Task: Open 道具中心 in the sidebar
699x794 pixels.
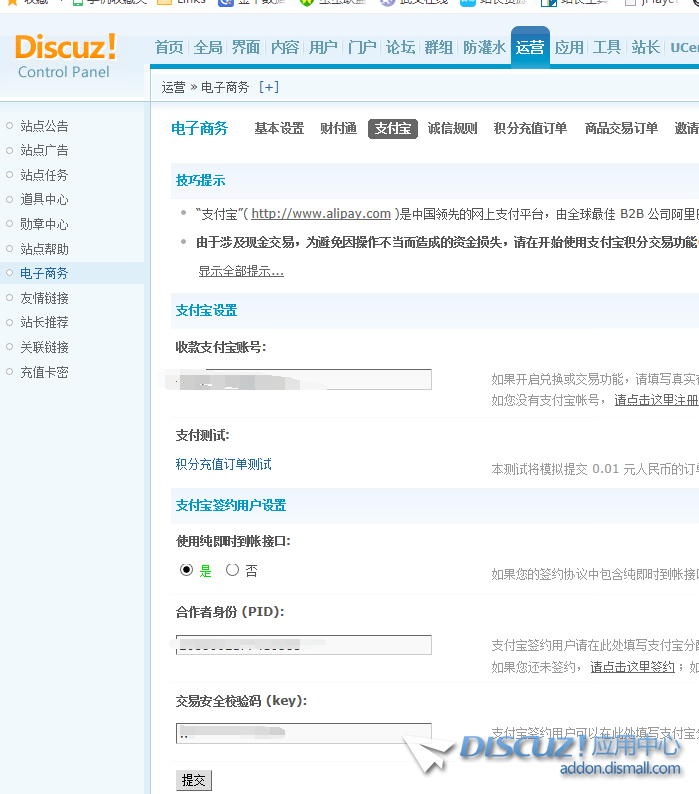Action: [44, 200]
